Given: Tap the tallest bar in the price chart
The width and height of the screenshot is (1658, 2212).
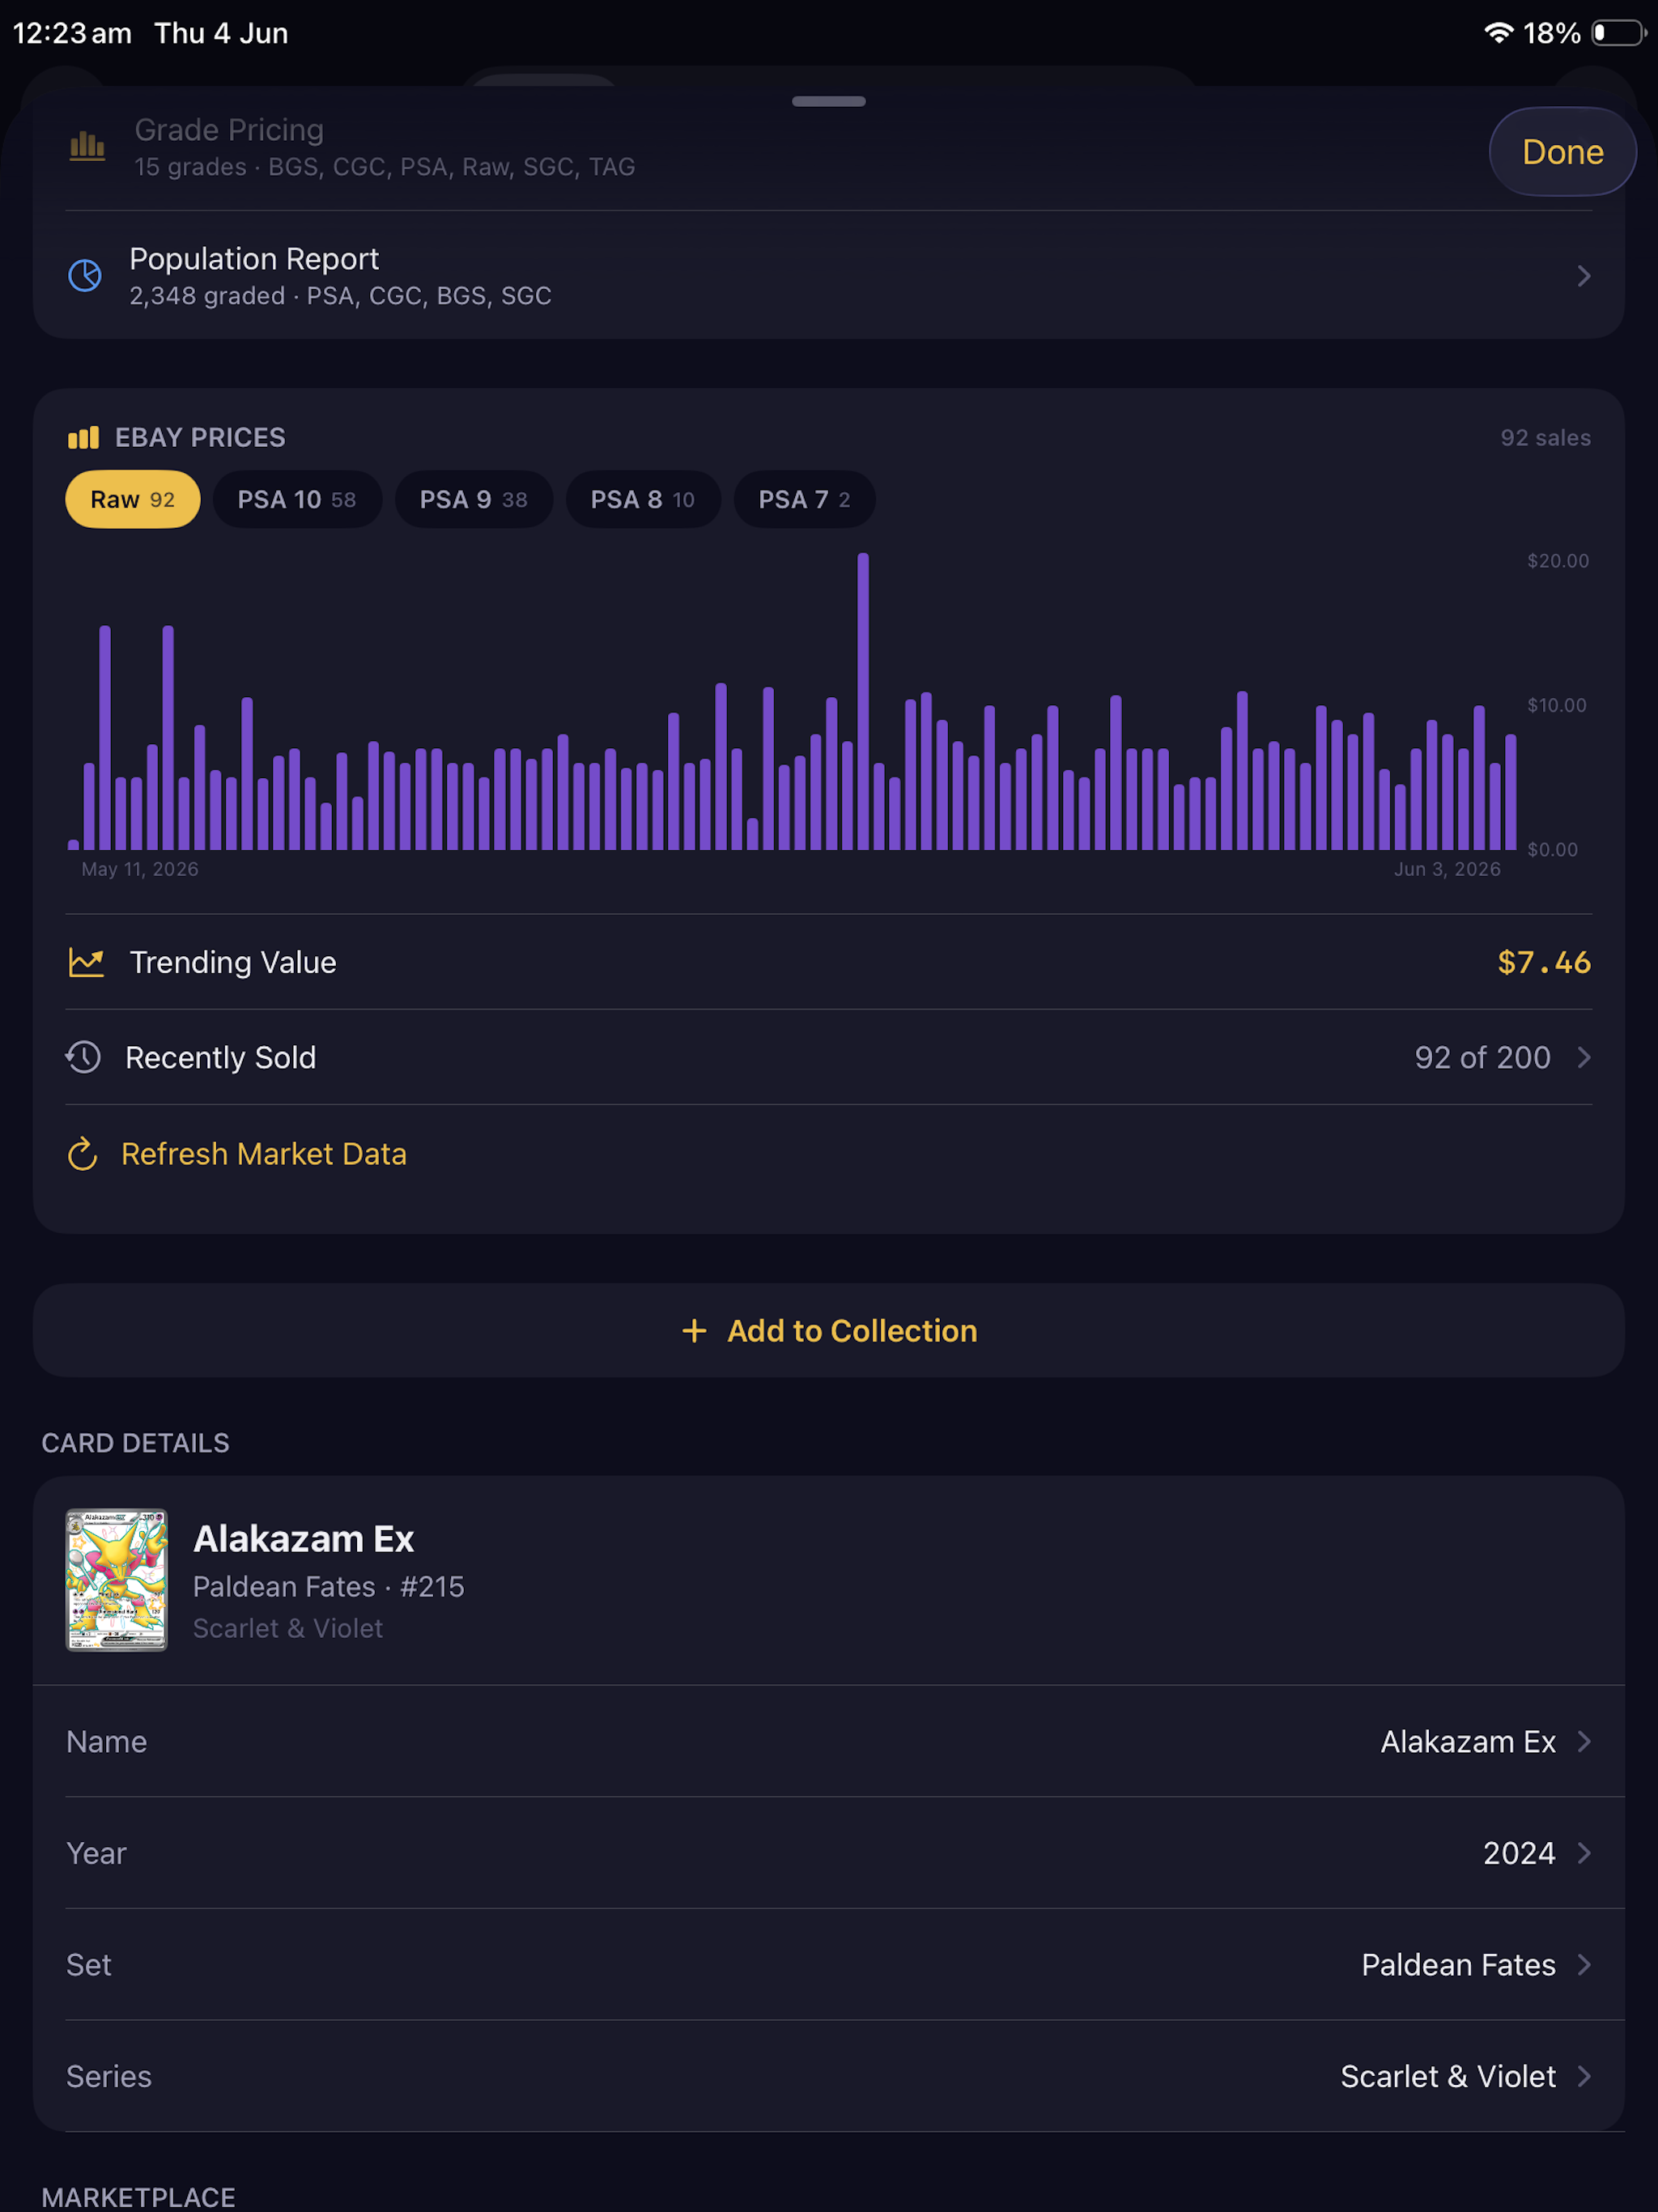Looking at the screenshot, I should point(863,701).
